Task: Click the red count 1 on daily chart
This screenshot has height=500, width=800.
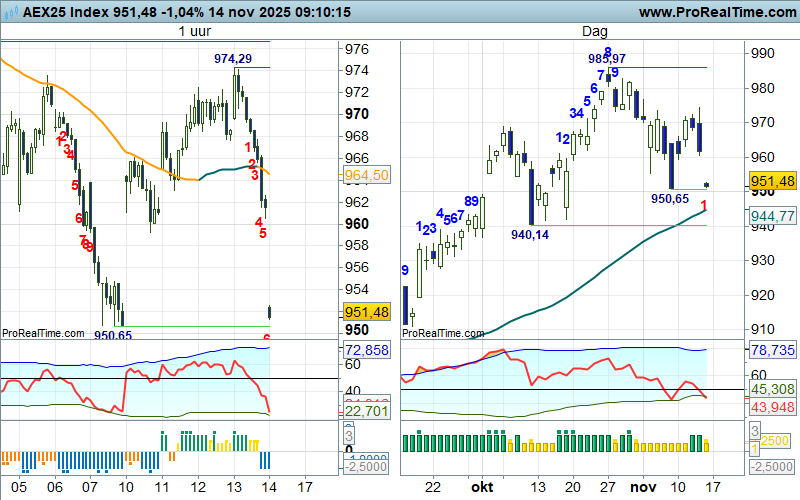Action: click(x=704, y=206)
